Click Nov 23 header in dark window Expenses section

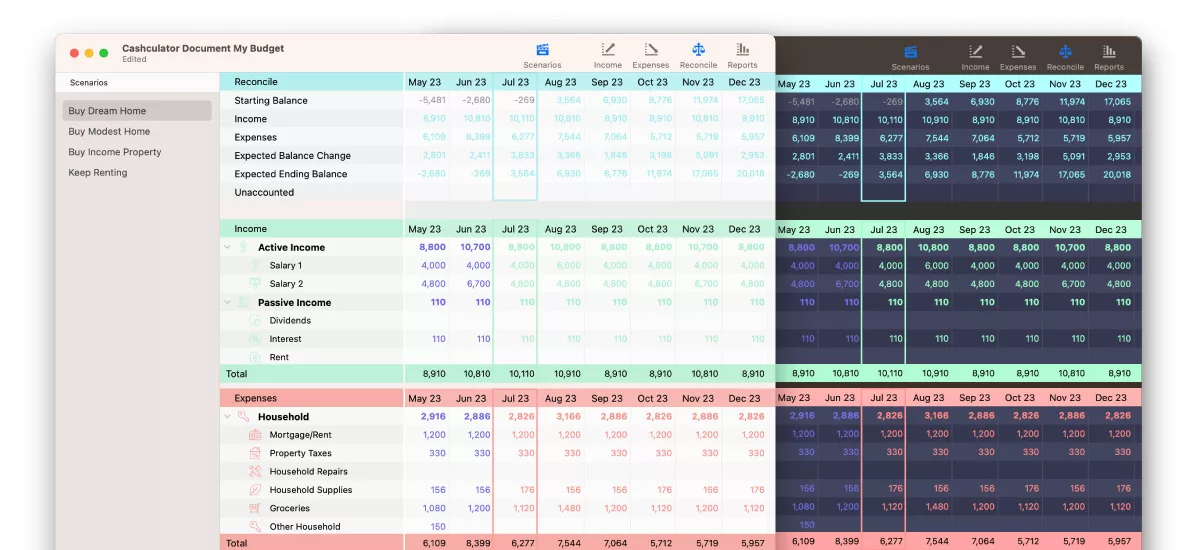[x=1065, y=397]
